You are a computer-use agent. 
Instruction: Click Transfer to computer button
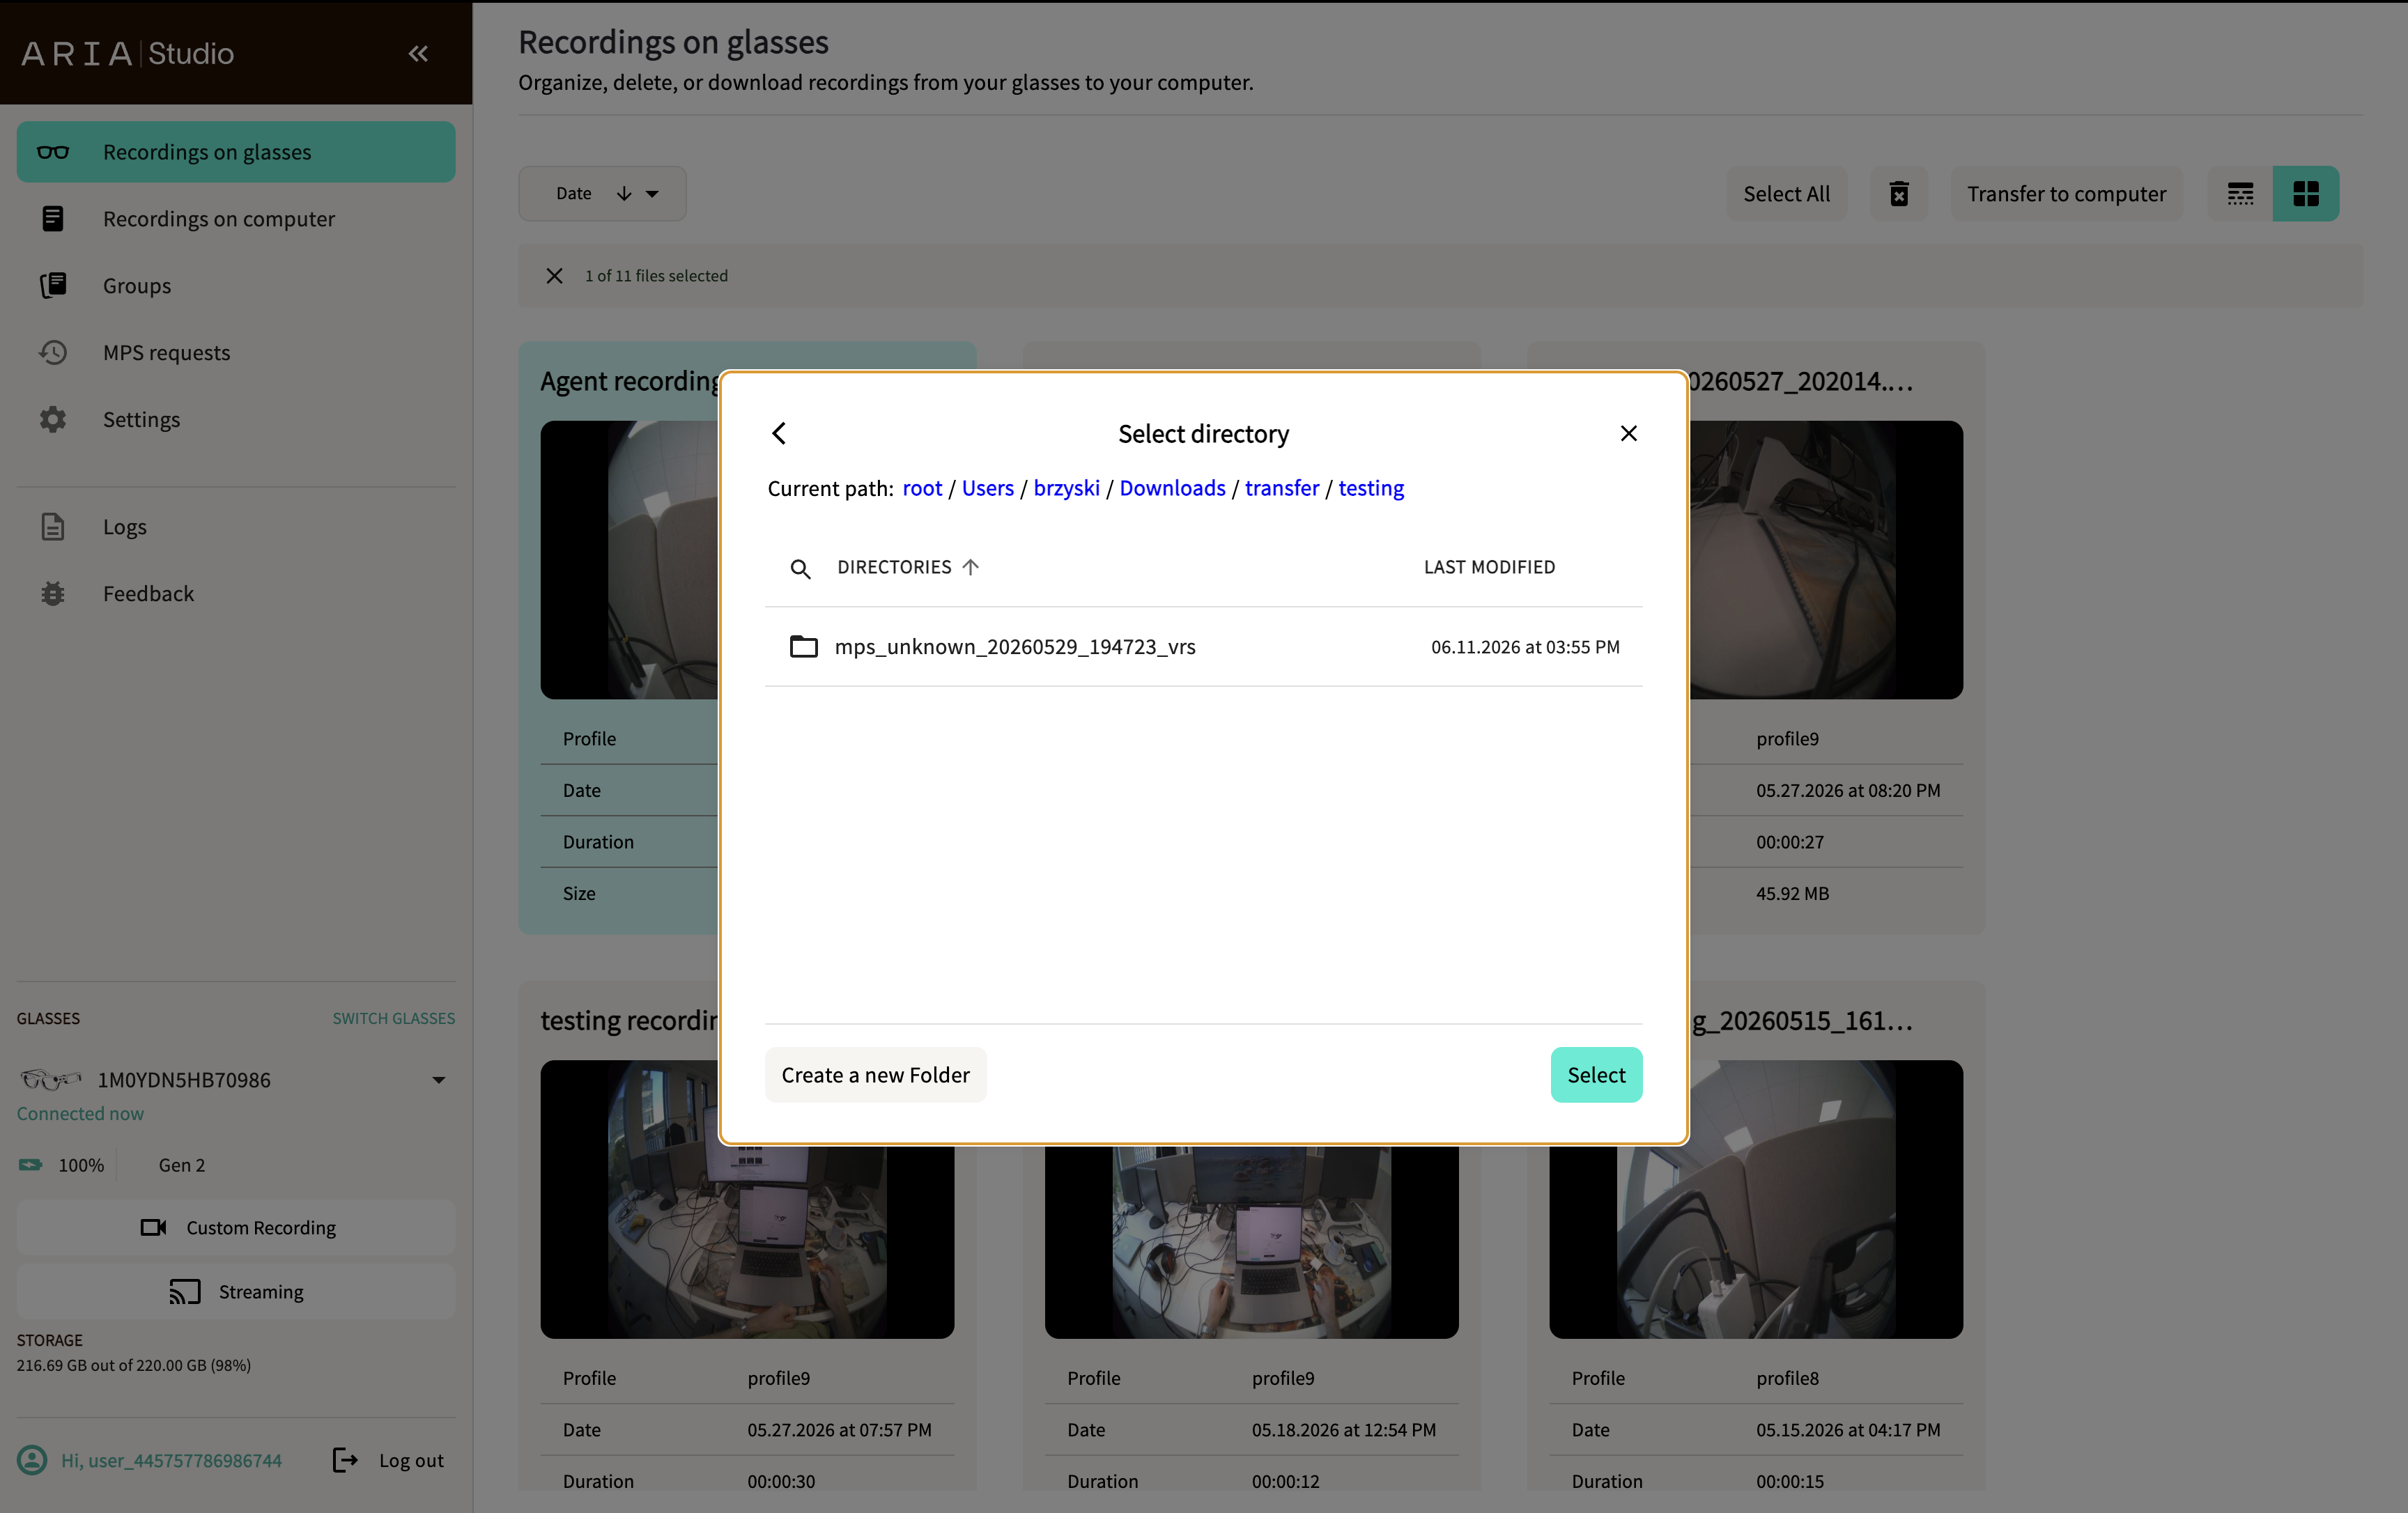click(x=2067, y=194)
